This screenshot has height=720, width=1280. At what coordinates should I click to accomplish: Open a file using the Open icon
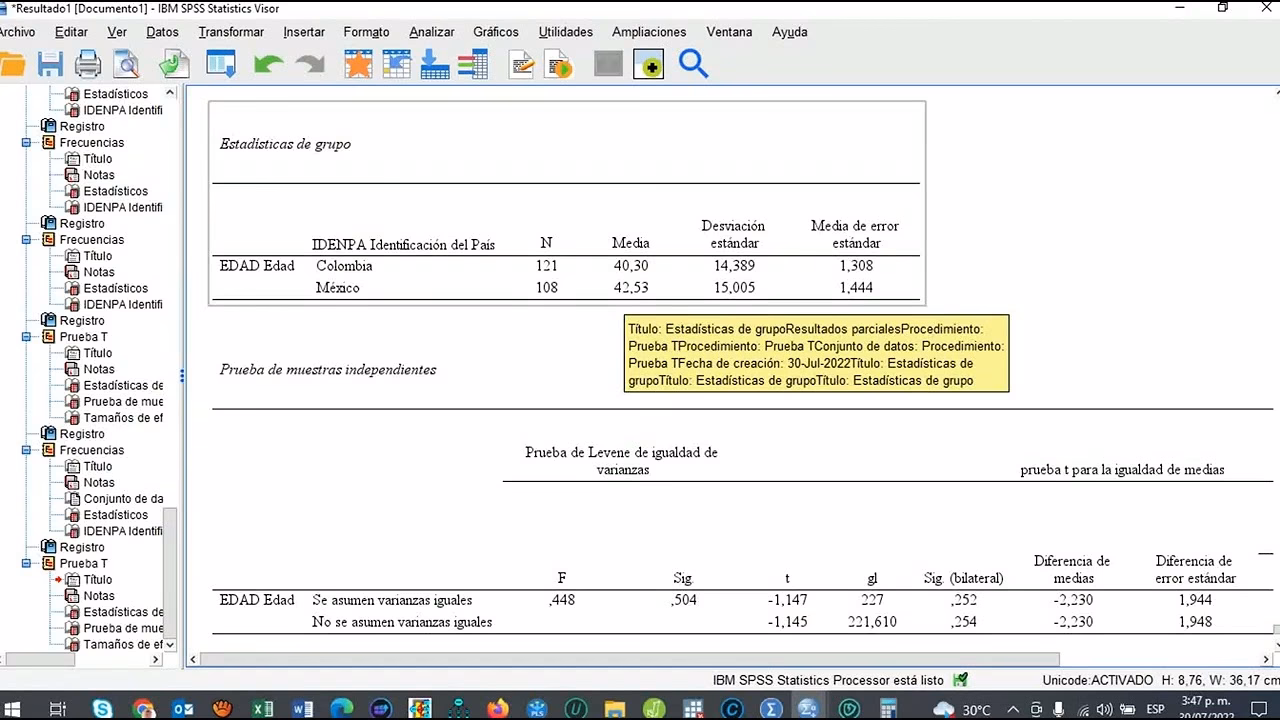pos(14,64)
